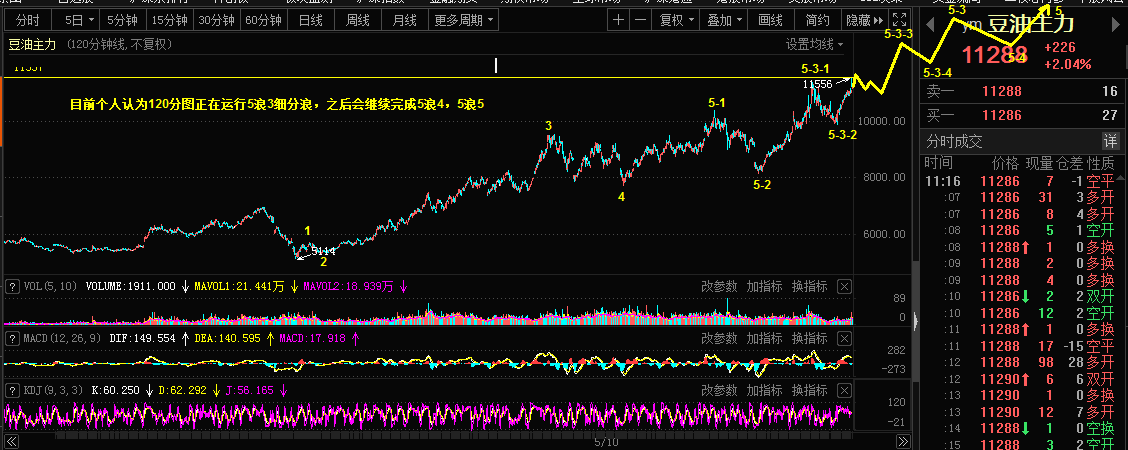Select the 5分钟 period
The image size is (1128, 450).
[x=121, y=20]
